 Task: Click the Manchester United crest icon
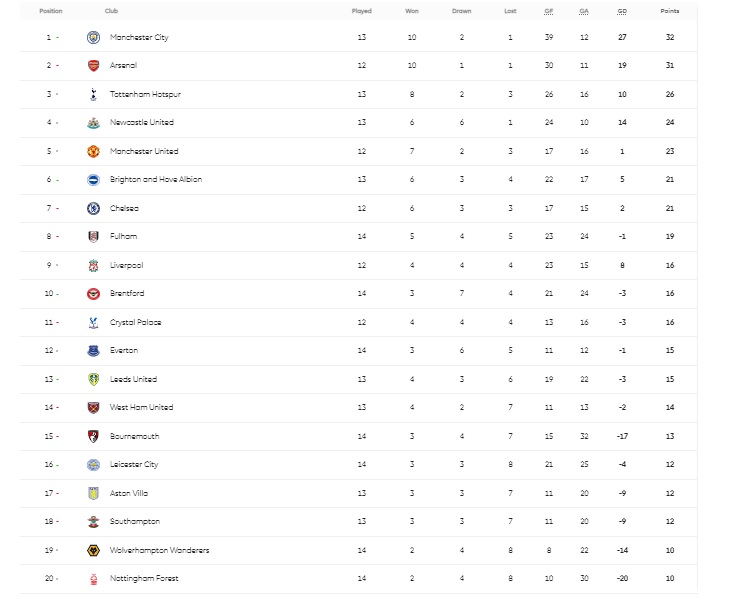coord(93,151)
